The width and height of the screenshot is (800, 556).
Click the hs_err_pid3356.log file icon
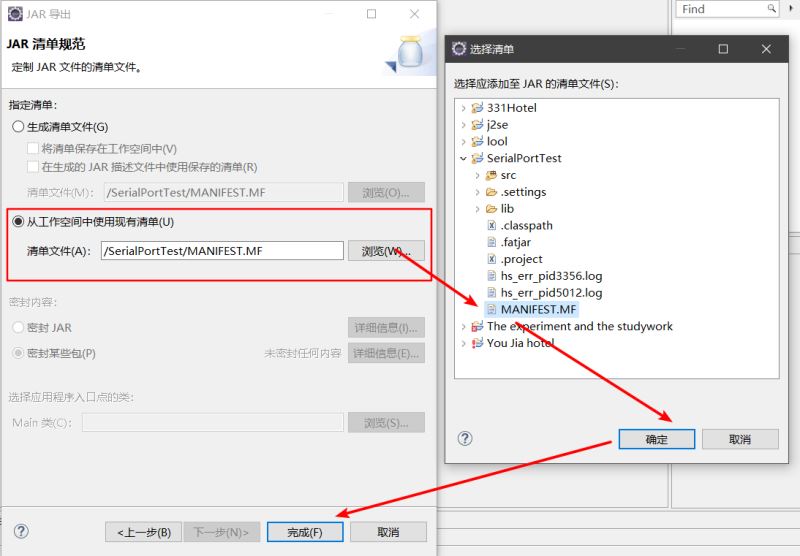point(491,276)
